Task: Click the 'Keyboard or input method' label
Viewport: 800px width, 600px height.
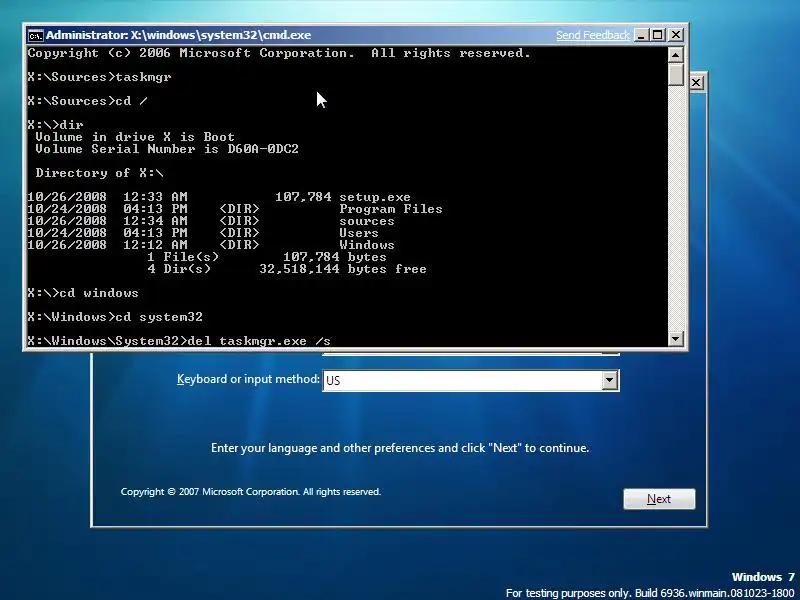Action: (248, 379)
